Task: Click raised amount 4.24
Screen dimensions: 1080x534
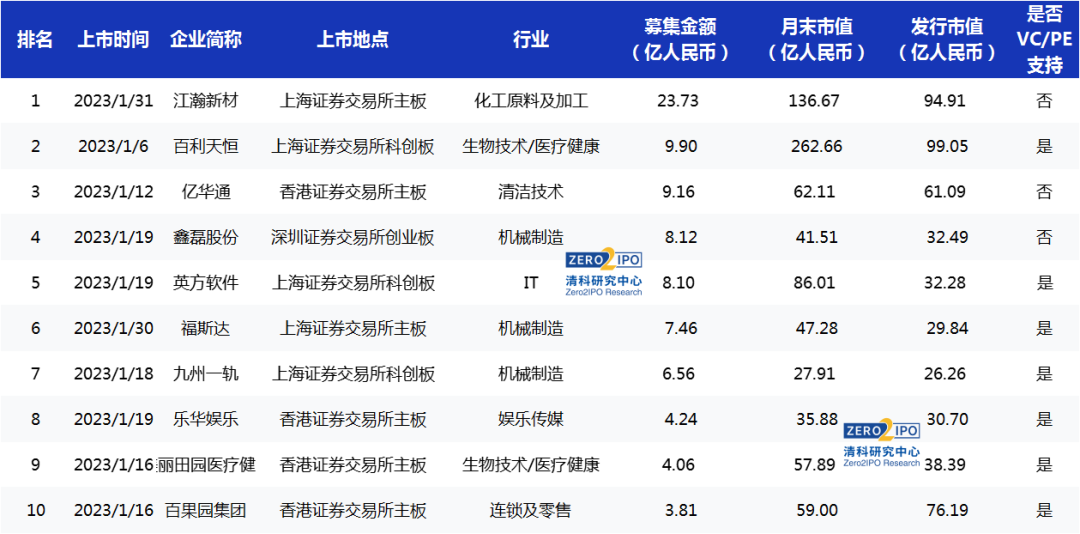Action: pyautogui.click(x=680, y=420)
